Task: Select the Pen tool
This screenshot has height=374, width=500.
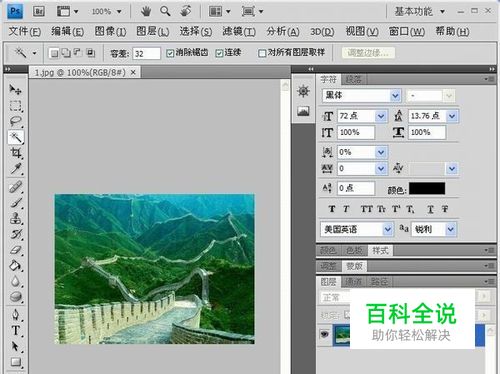Action: coord(15,315)
